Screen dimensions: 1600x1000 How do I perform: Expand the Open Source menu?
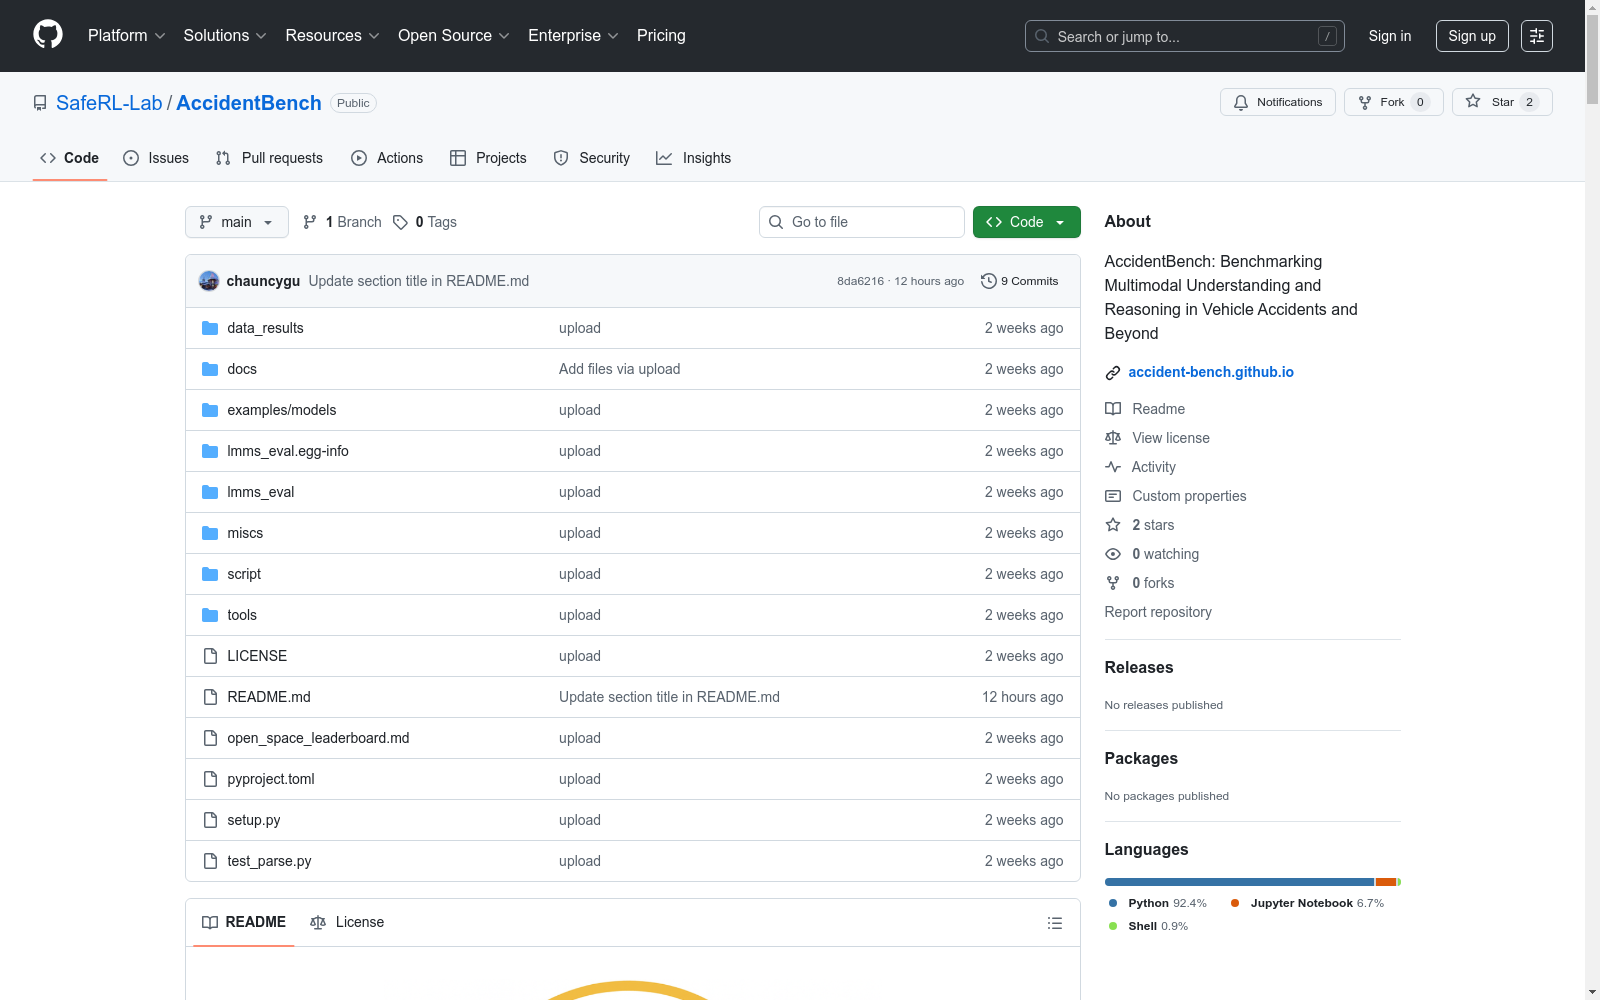[x=454, y=36]
